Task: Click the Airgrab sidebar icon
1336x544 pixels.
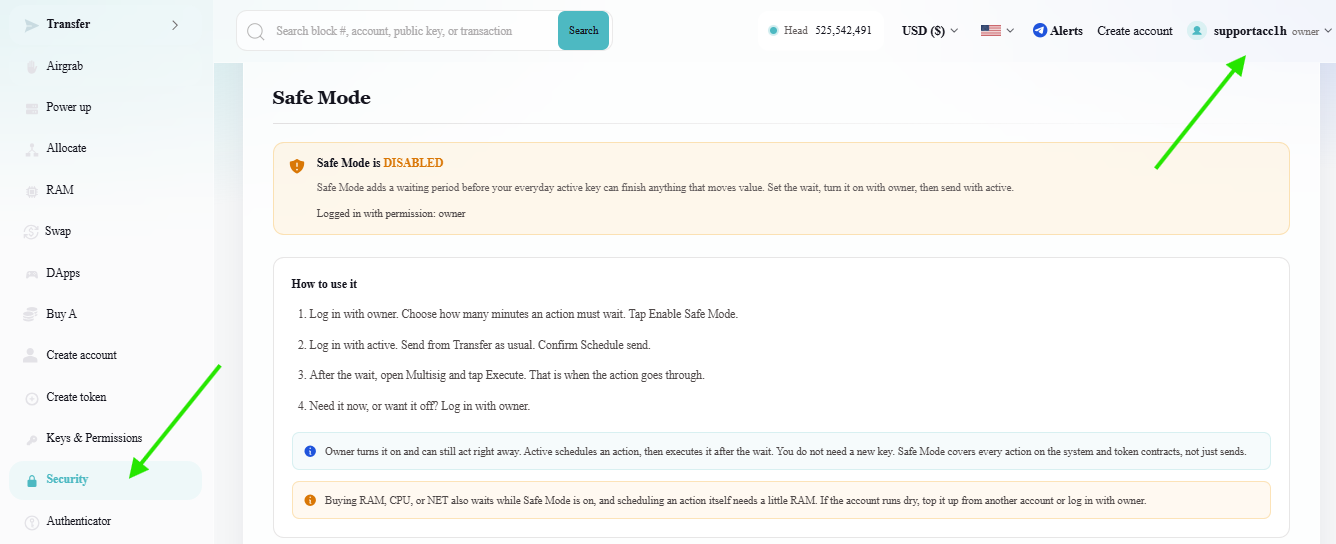Action: (31, 66)
